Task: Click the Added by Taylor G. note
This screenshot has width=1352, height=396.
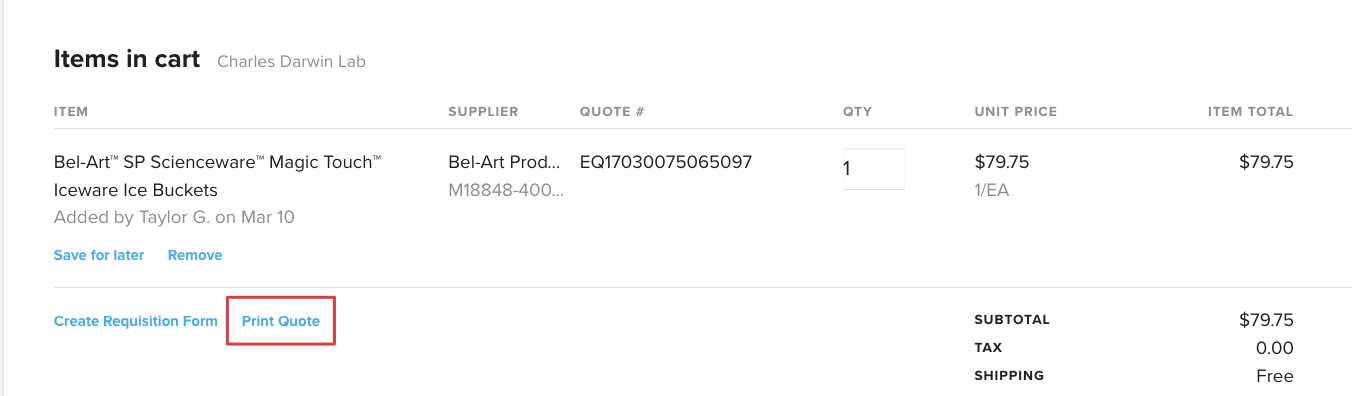Action: [x=174, y=217]
